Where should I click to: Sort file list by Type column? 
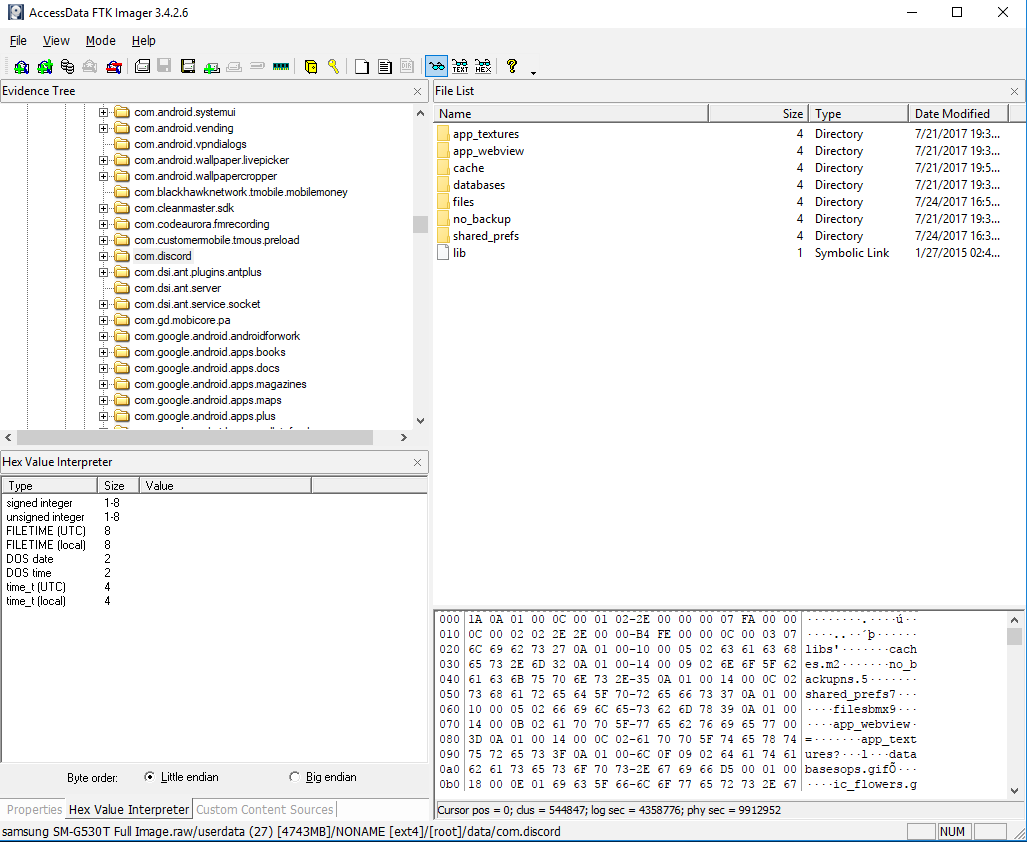[859, 114]
